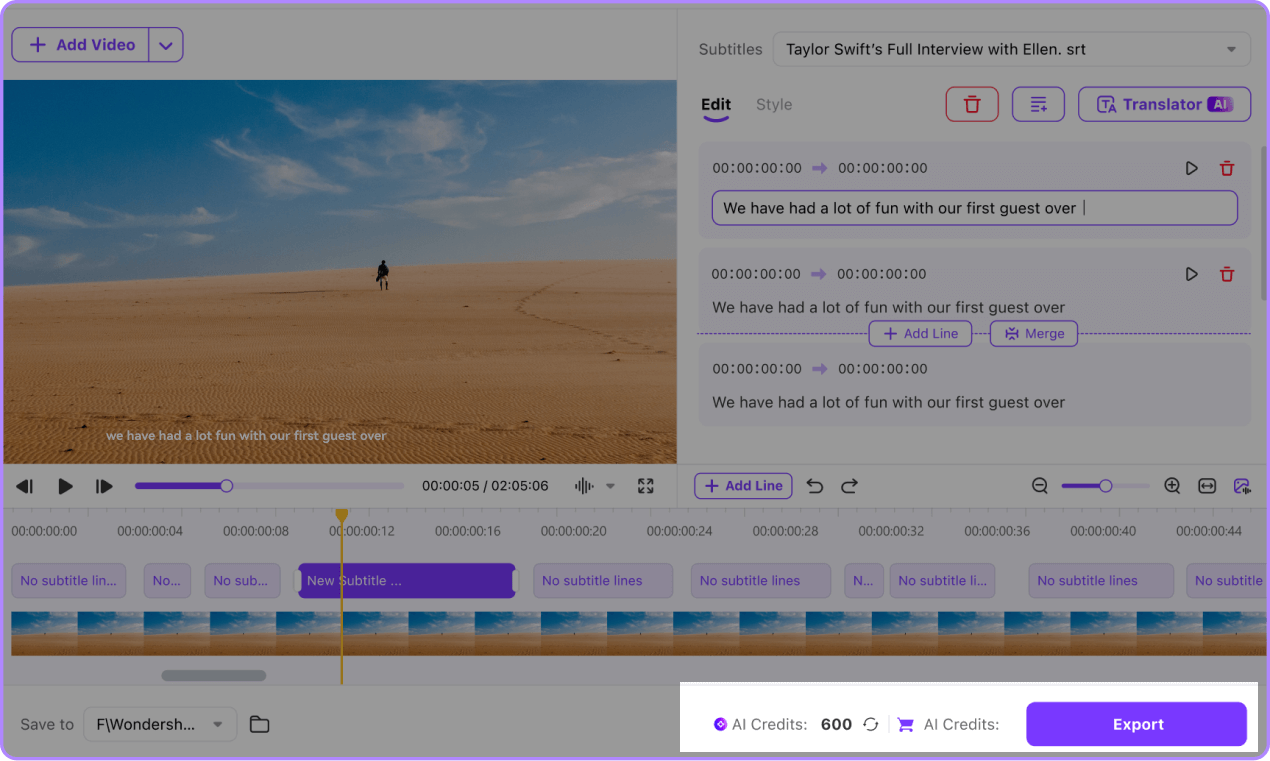The height and width of the screenshot is (761, 1270).
Task: Click the fit-timeline-to-window icon
Action: coord(1206,486)
